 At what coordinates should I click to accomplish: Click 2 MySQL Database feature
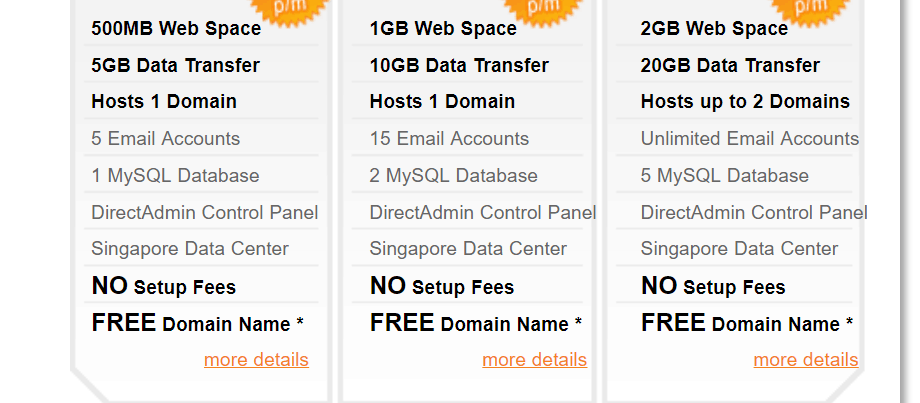click(x=454, y=175)
